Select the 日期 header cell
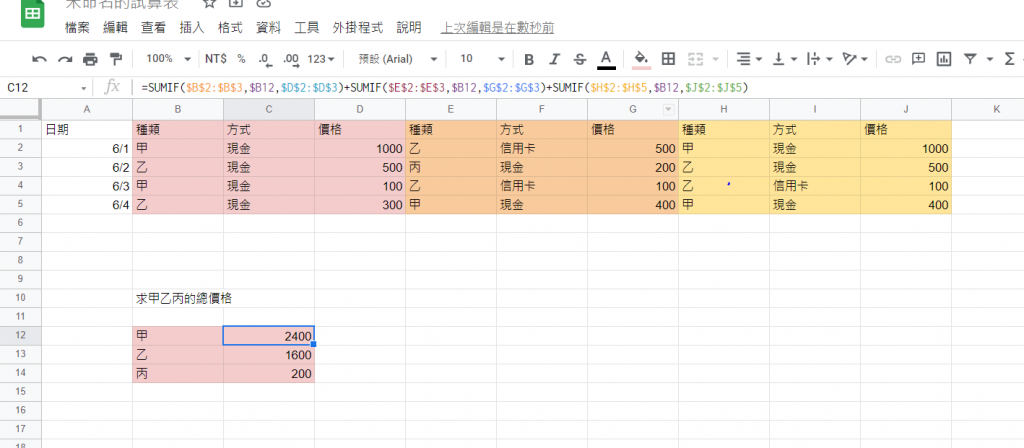This screenshot has width=1024, height=448. coord(87,129)
